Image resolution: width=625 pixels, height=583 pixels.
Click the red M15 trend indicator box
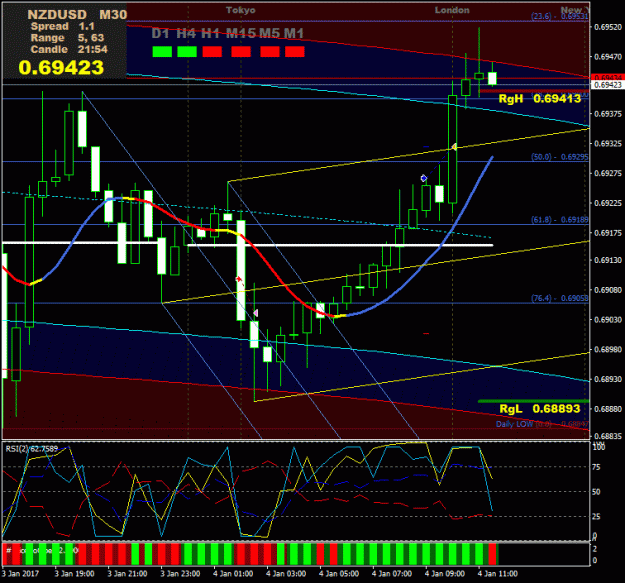[241, 52]
